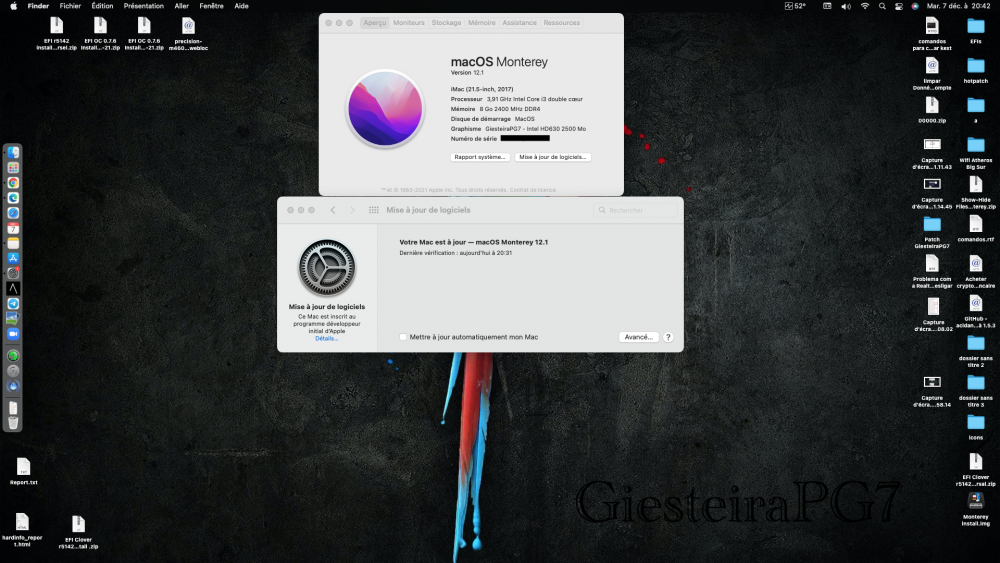Open the Apple menu
The width and height of the screenshot is (1000, 563).
[13, 6]
